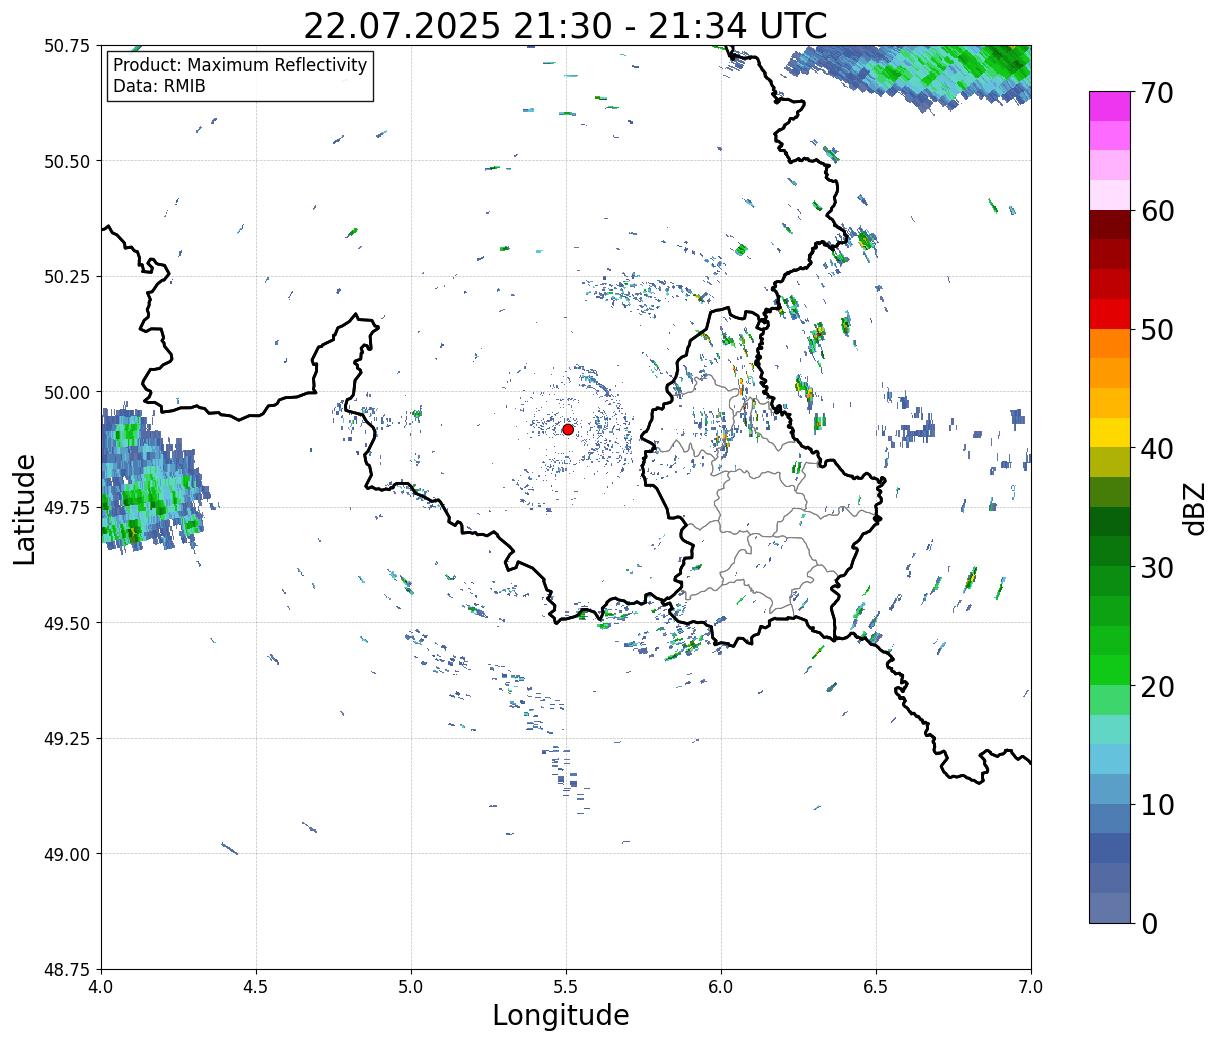Viewport: 1219px width, 1040px height.
Task: Click the 'Product: Maximum Reflectivity' legend text
Action: pyautogui.click(x=240, y=65)
